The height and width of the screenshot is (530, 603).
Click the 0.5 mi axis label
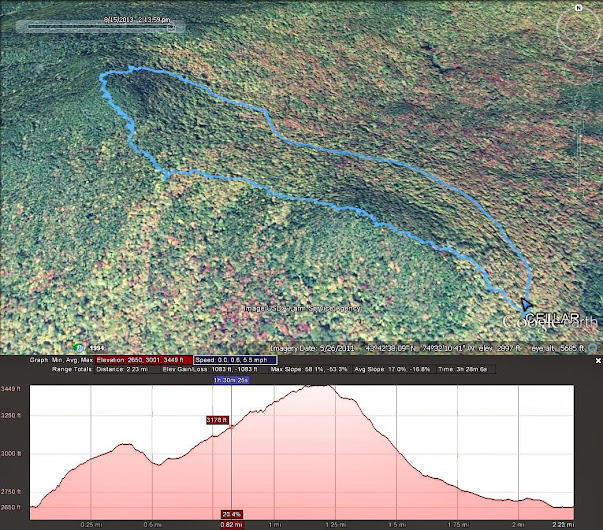pyautogui.click(x=153, y=525)
